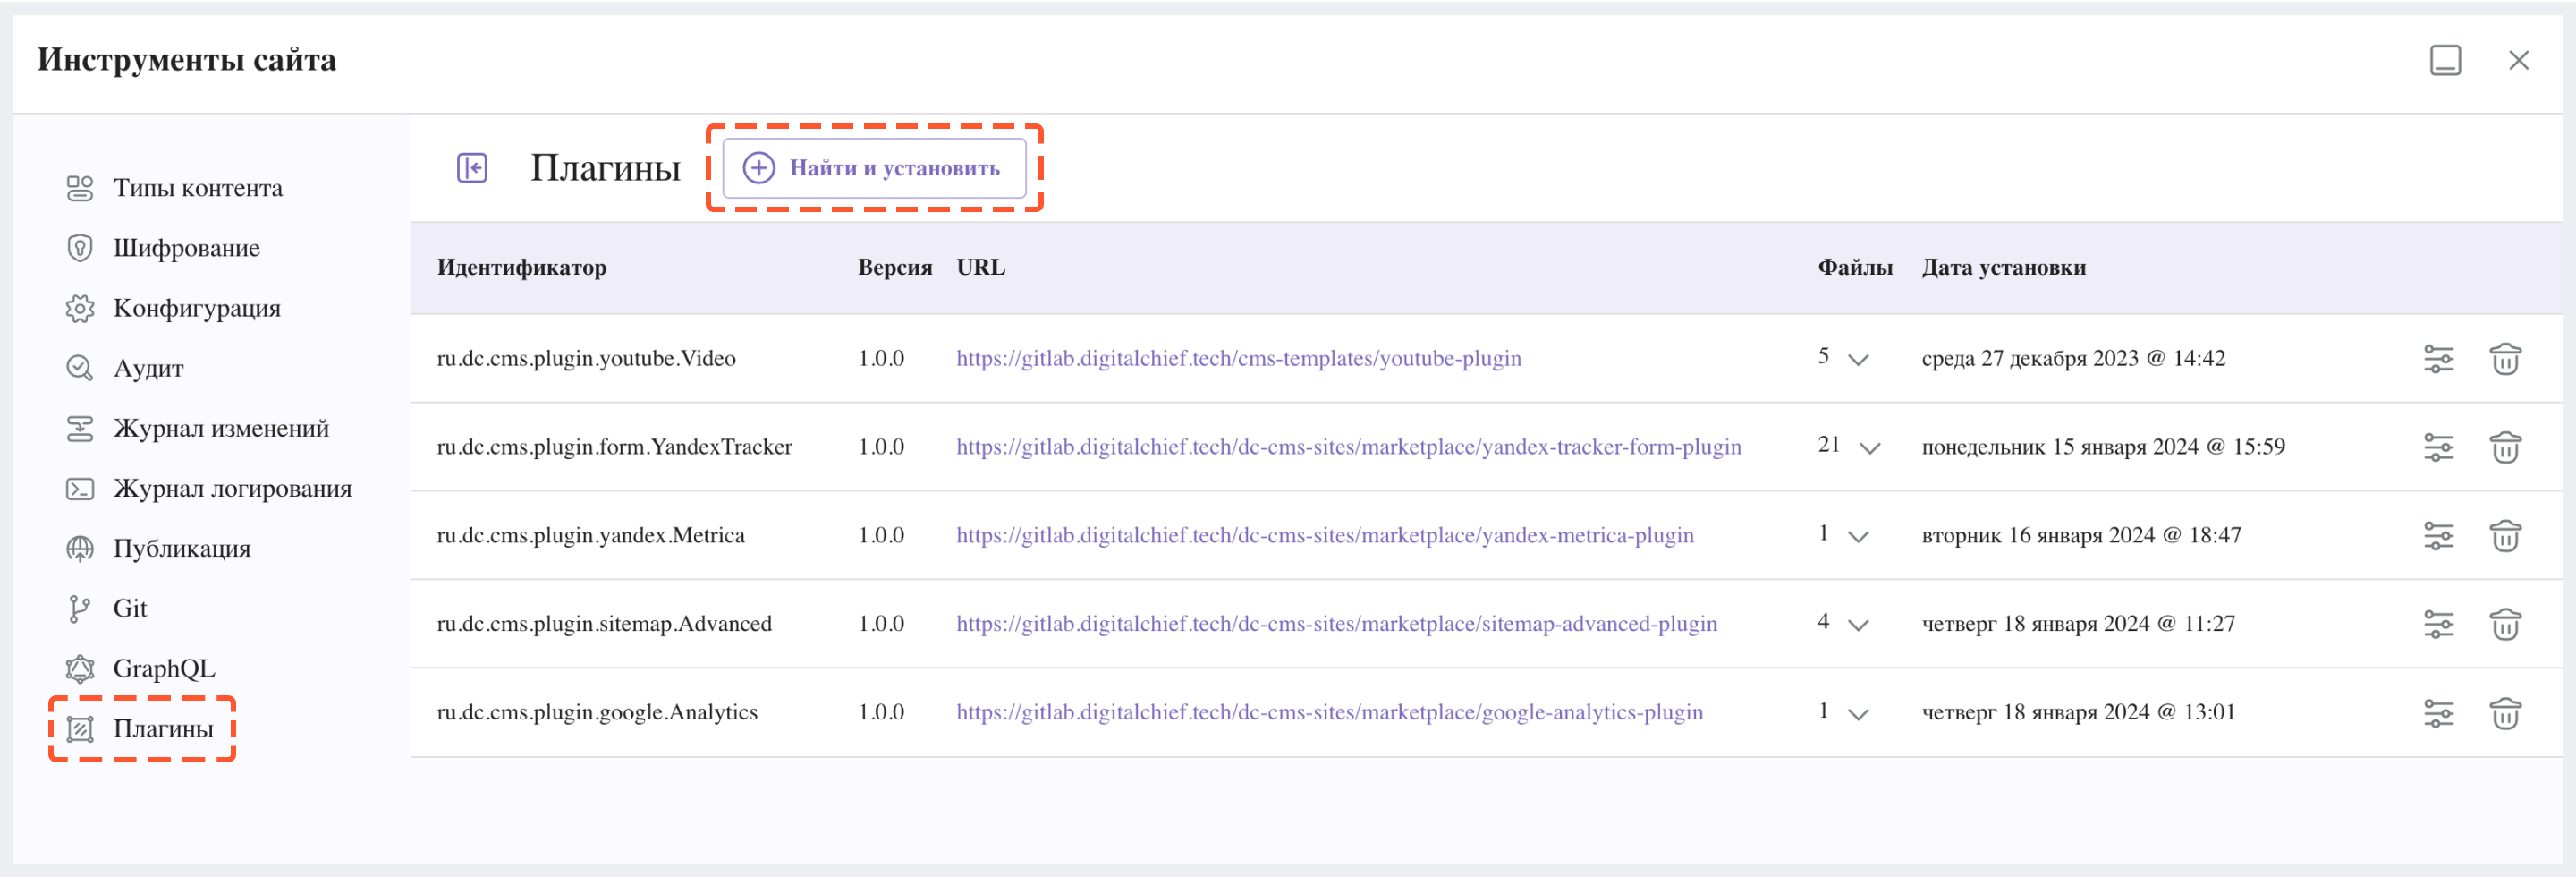The height and width of the screenshot is (877, 2576).
Task: Open the Журнал изменений section
Action: click(x=221, y=428)
